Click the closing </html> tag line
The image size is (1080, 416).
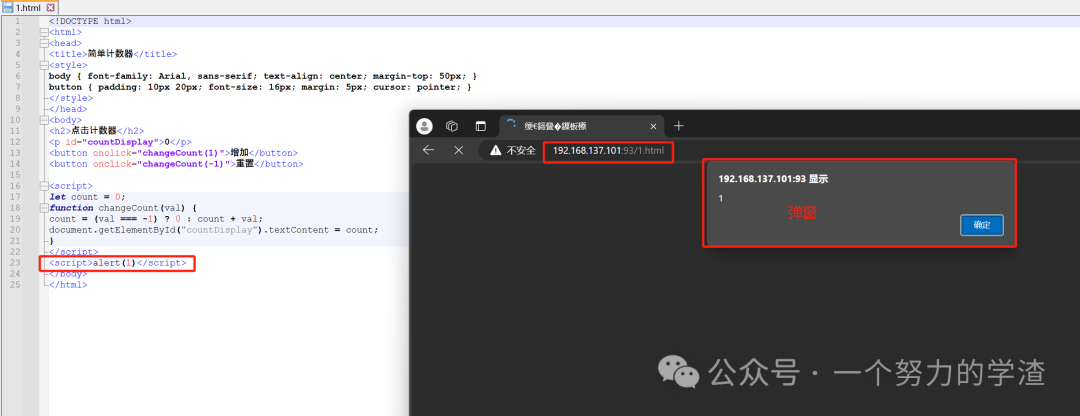[68, 284]
